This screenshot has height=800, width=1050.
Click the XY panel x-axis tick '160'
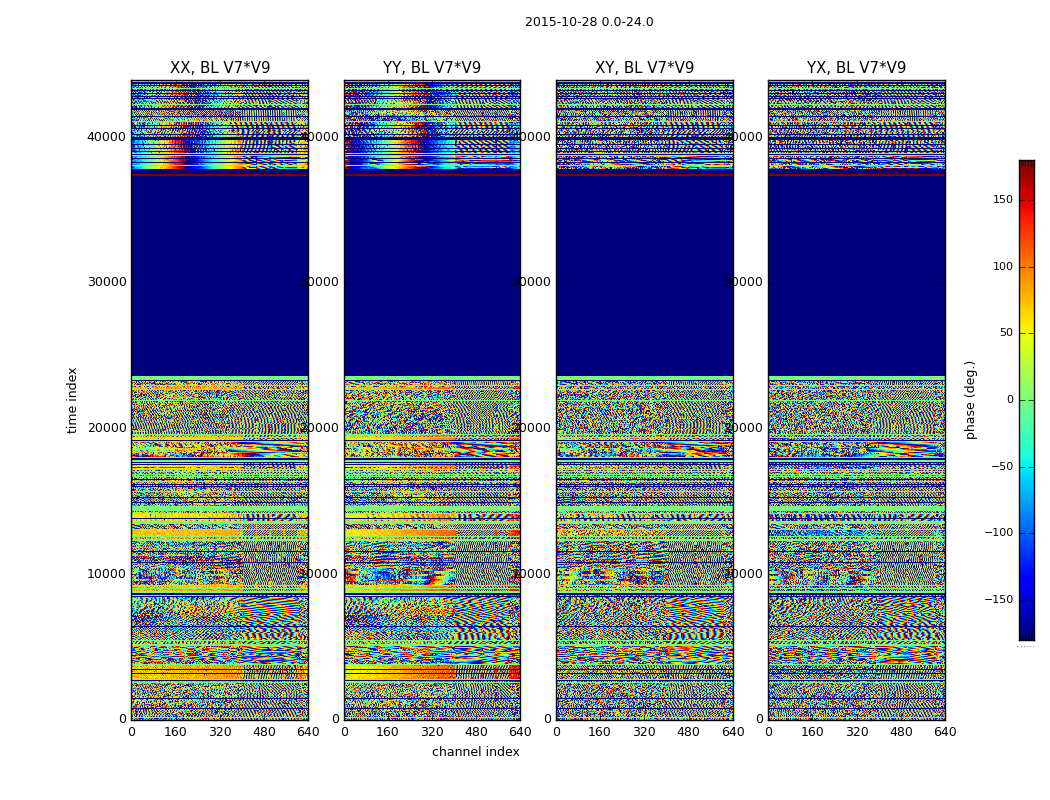(x=600, y=732)
